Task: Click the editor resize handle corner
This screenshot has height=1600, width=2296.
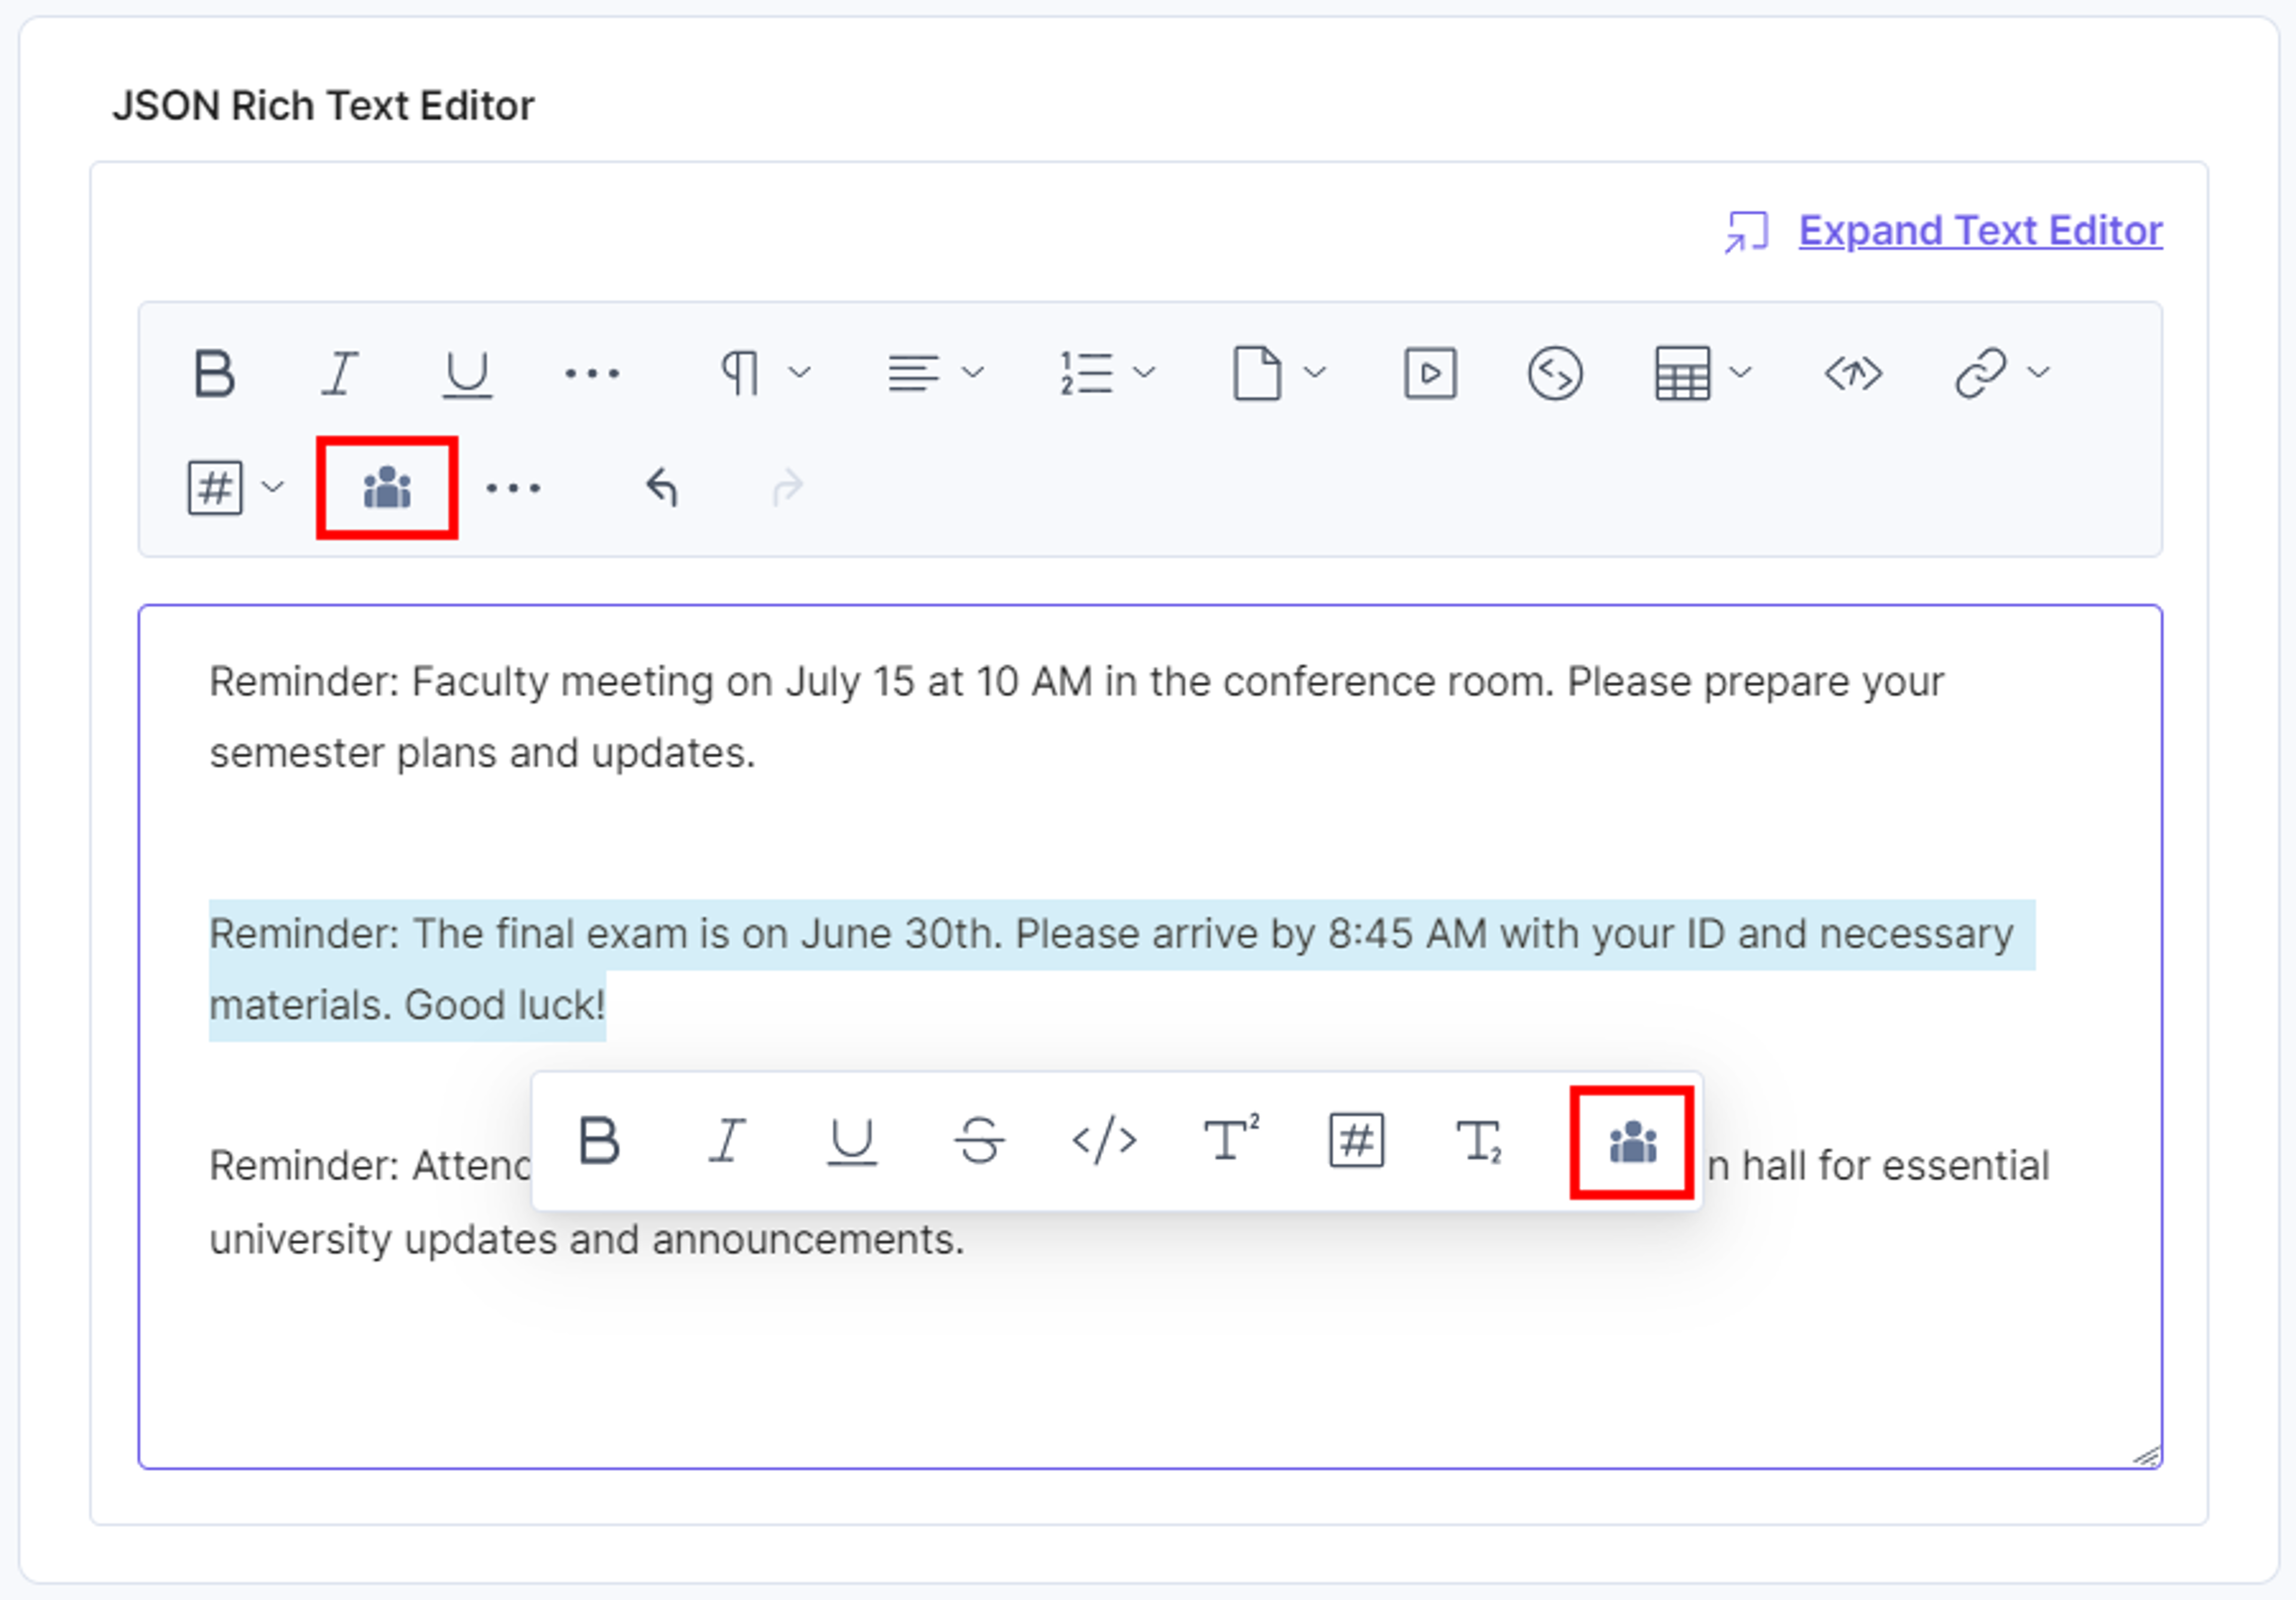Action: 2146,1456
